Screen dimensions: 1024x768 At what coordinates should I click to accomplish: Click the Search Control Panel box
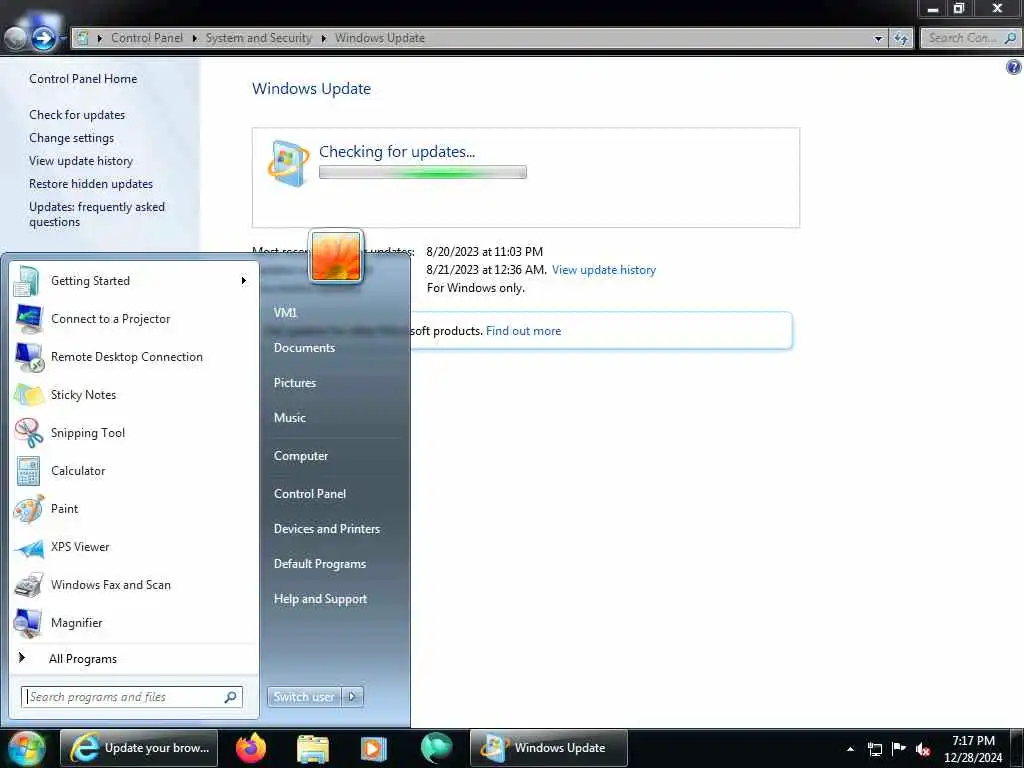[970, 38]
